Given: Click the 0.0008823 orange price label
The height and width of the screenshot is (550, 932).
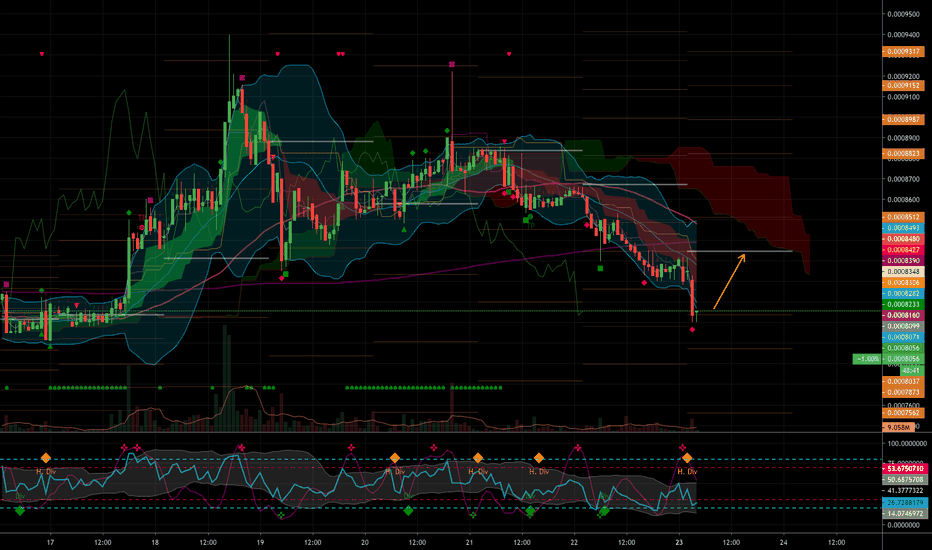Looking at the screenshot, I should click(x=903, y=153).
